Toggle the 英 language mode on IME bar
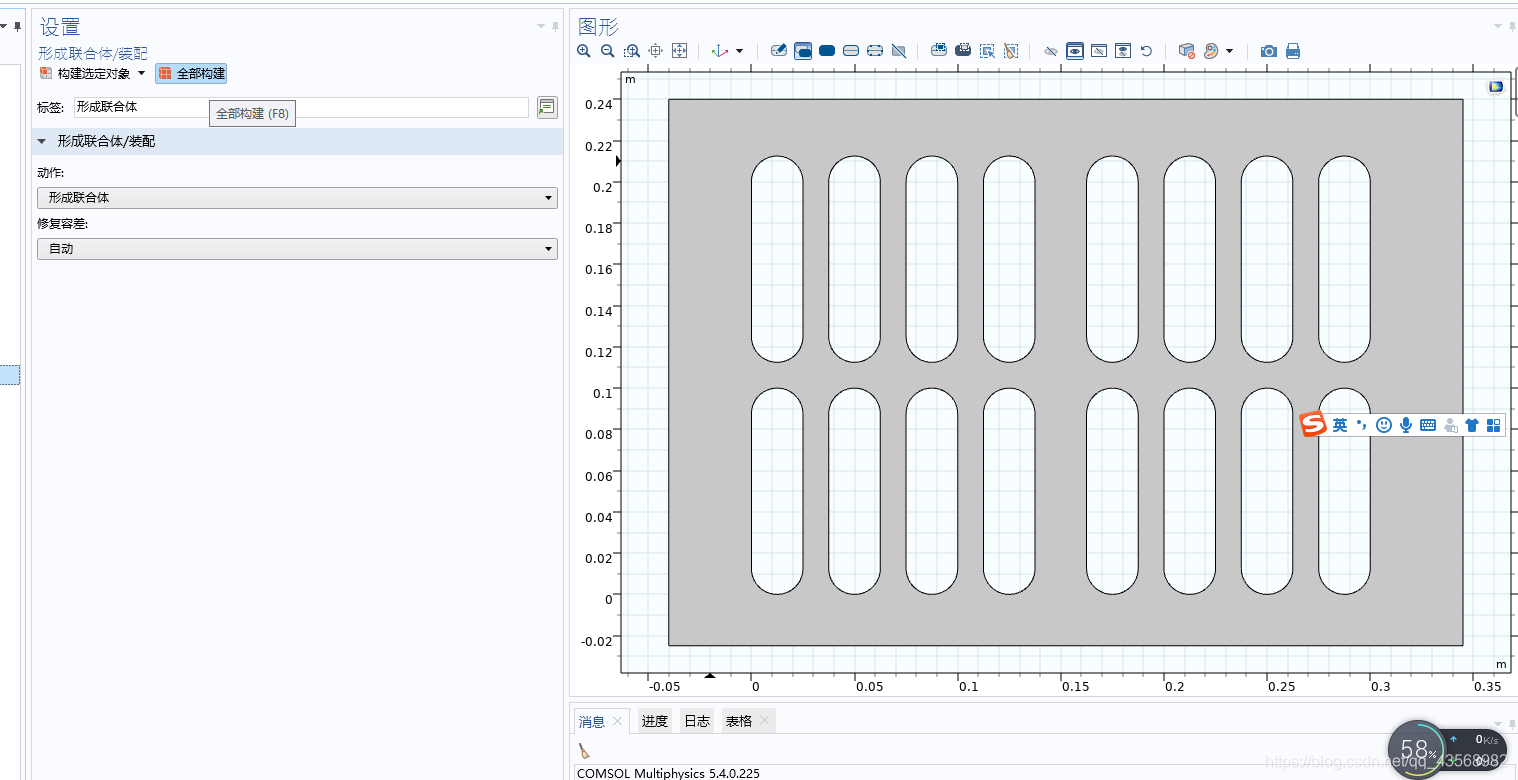Screen dimensions: 1518x780 click(x=1340, y=425)
